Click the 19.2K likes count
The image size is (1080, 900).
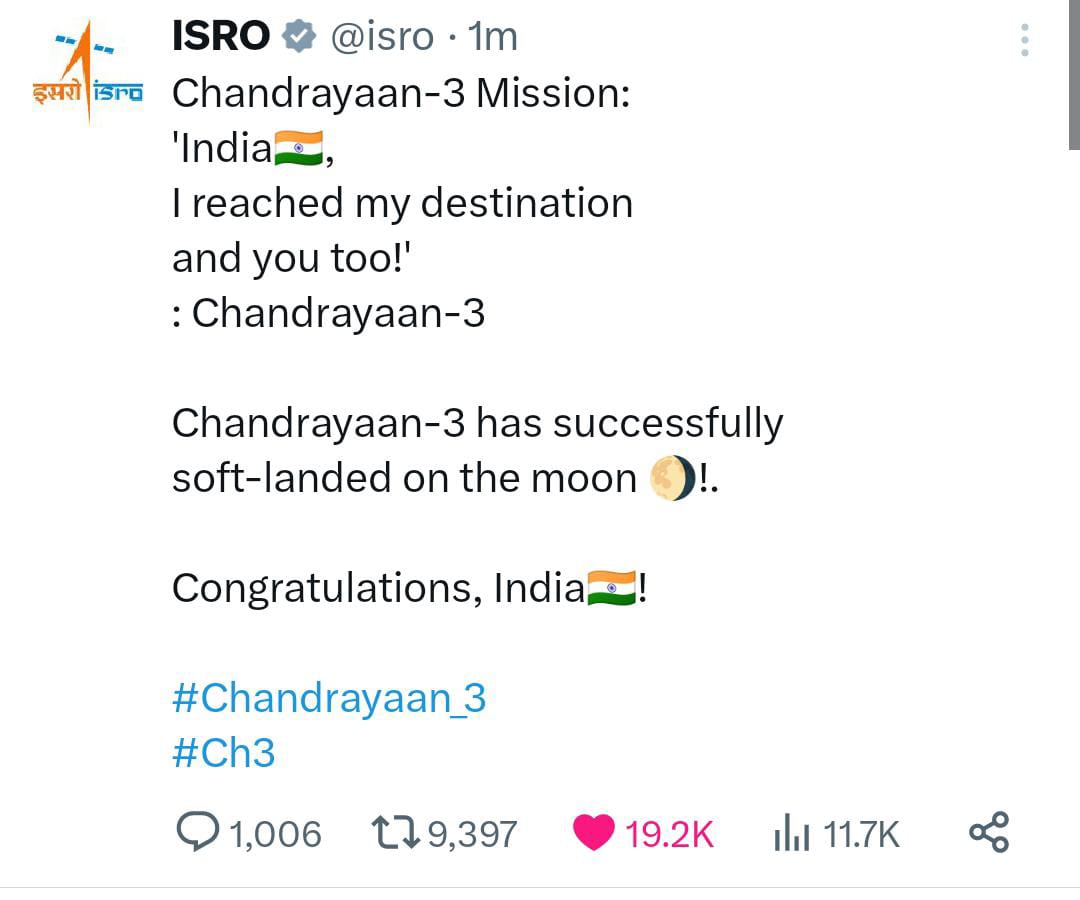click(670, 833)
